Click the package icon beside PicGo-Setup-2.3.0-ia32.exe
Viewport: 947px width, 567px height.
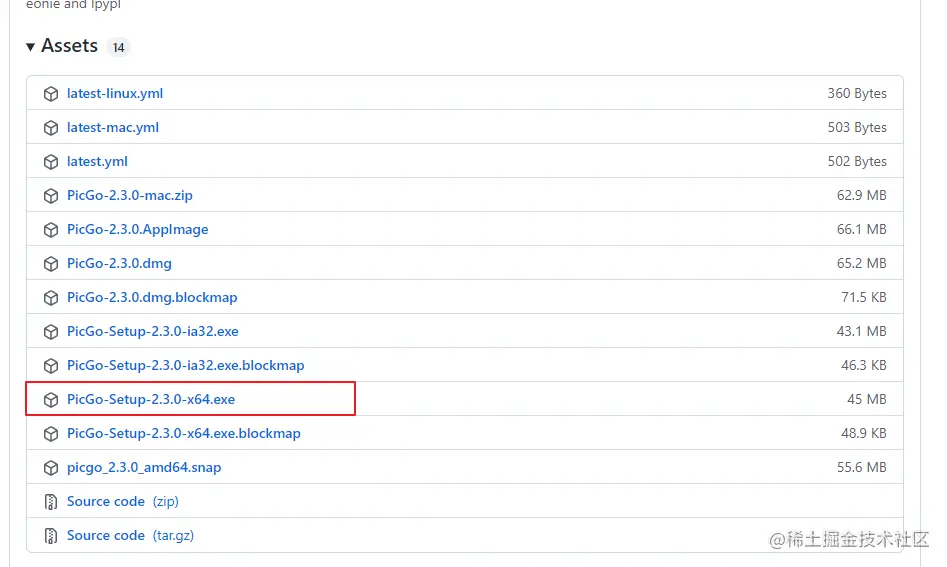coord(51,332)
